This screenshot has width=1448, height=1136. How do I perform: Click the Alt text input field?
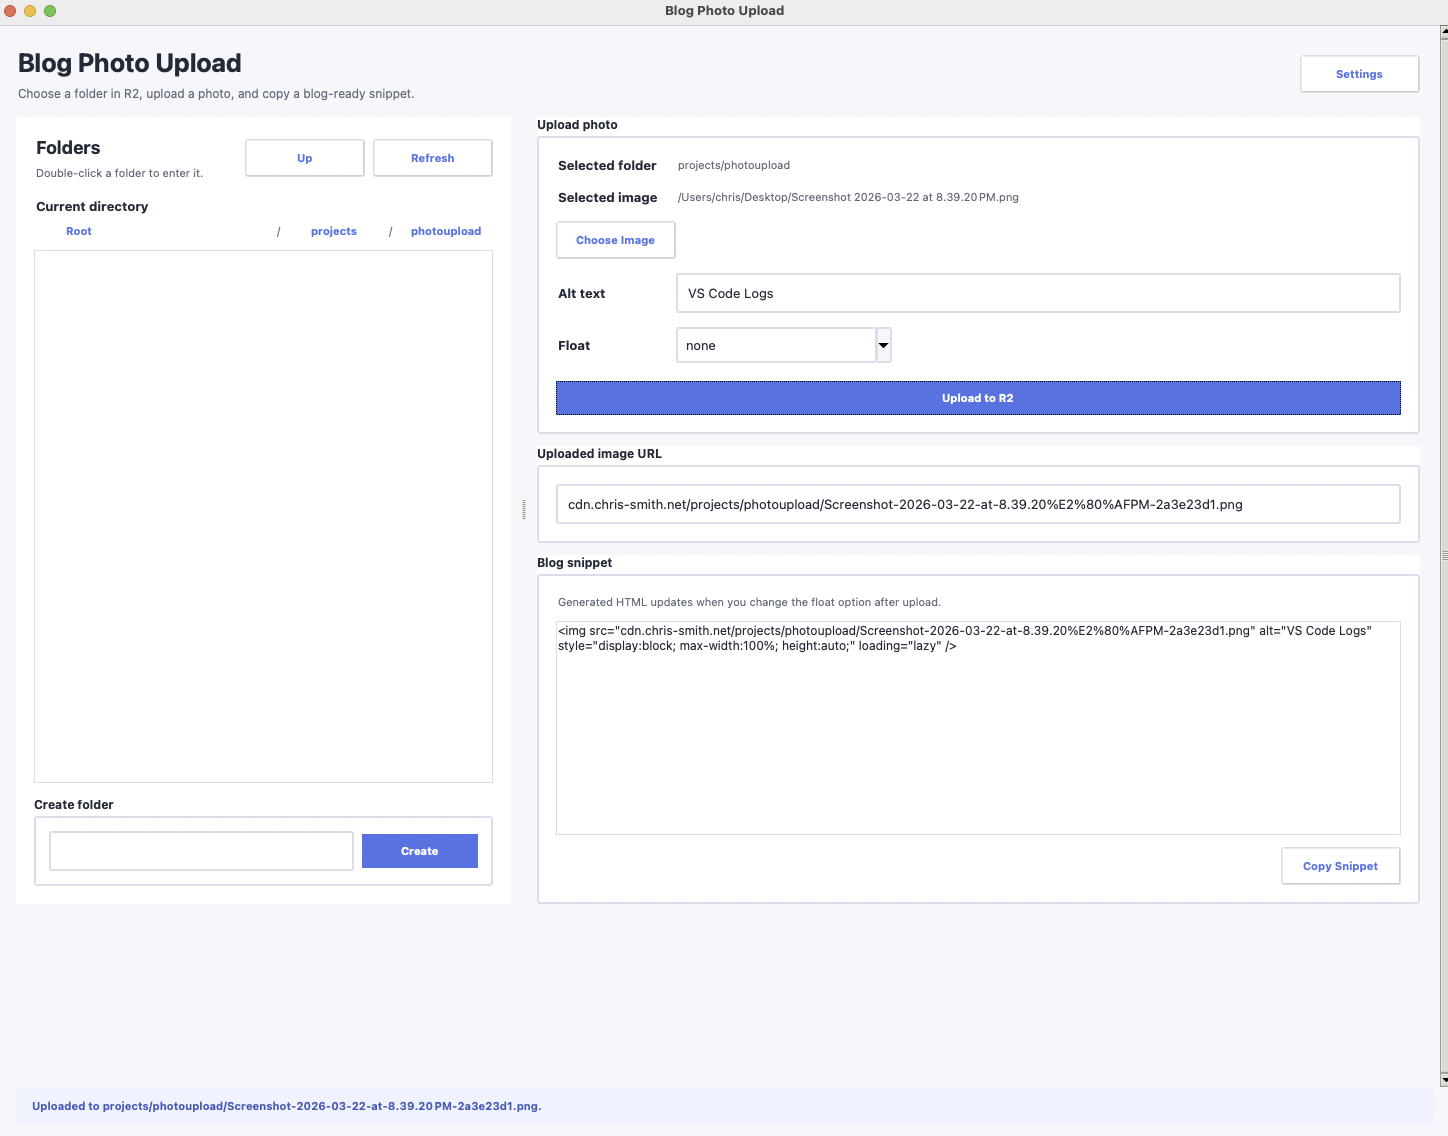[1037, 293]
